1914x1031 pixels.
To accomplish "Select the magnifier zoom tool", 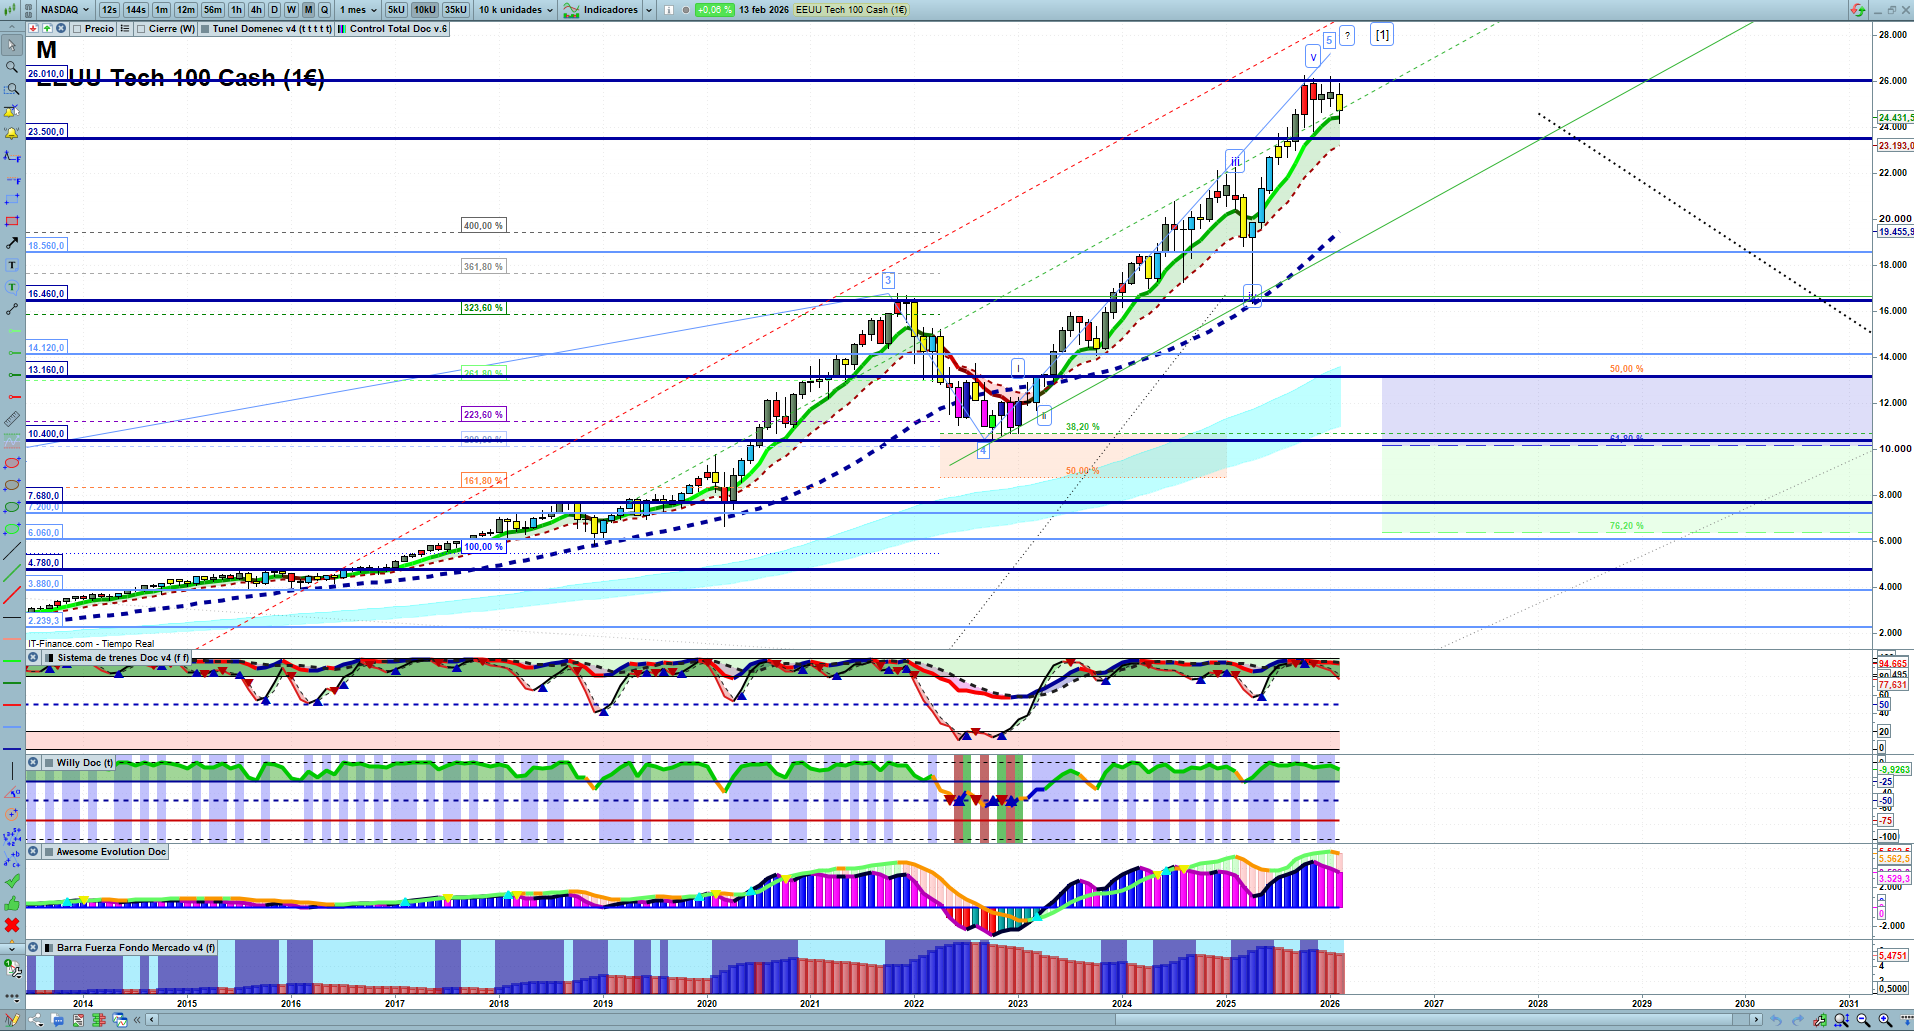I will click(11, 67).
